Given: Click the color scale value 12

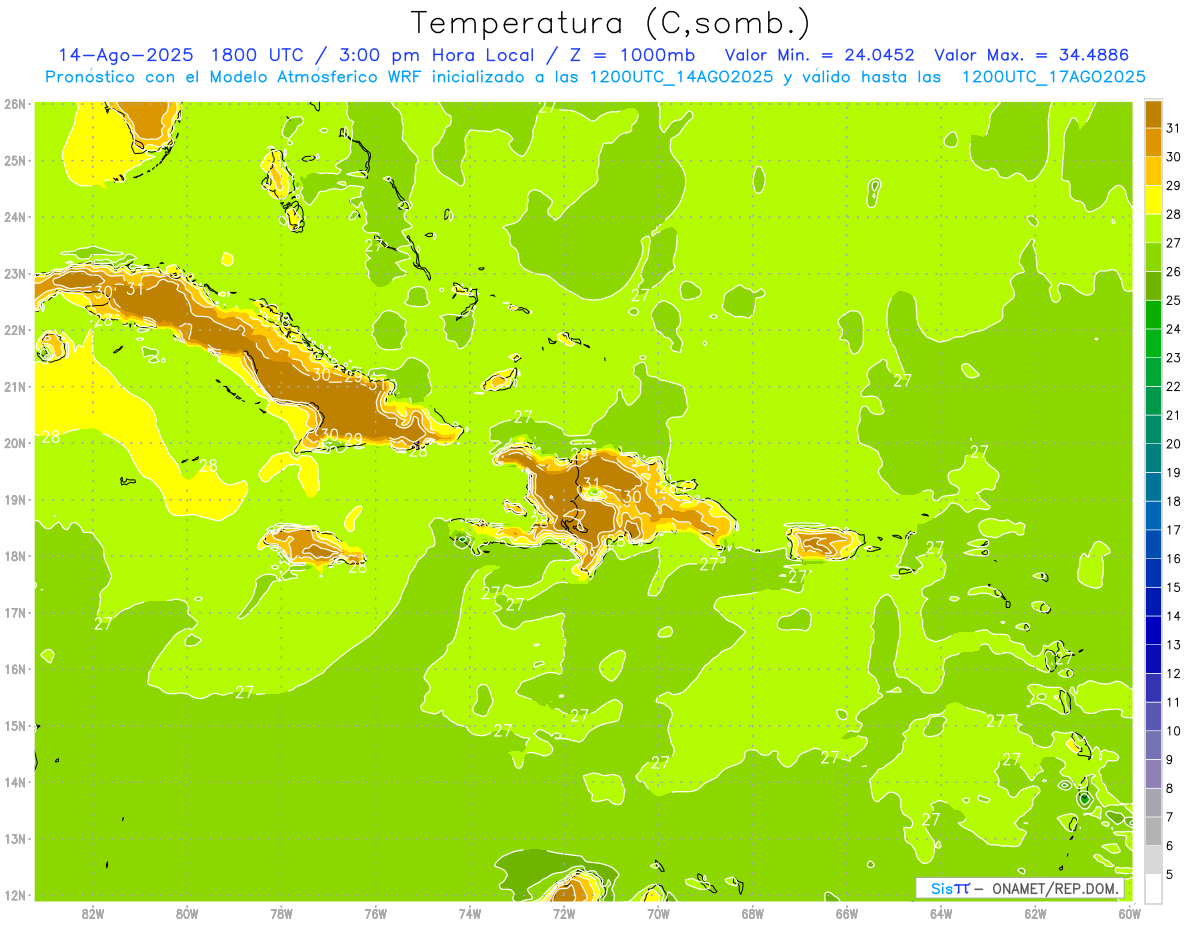Looking at the screenshot, I should coord(1173,673).
